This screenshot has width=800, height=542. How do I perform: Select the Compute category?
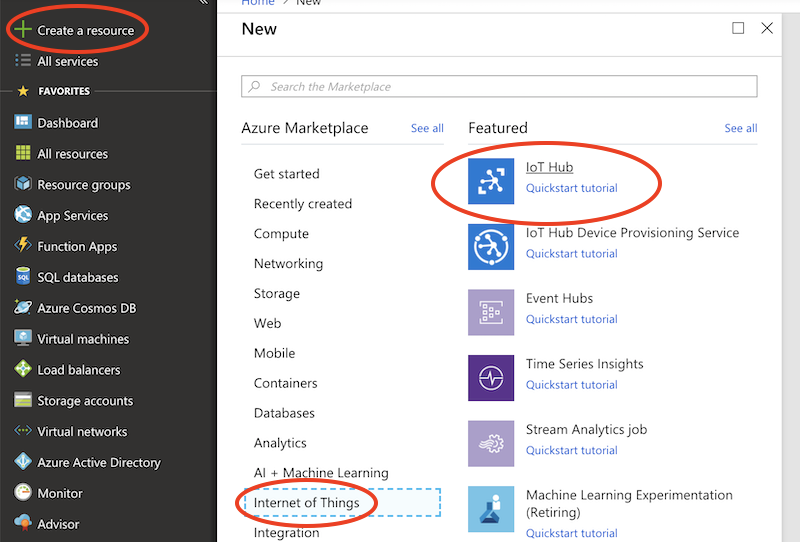coord(281,234)
